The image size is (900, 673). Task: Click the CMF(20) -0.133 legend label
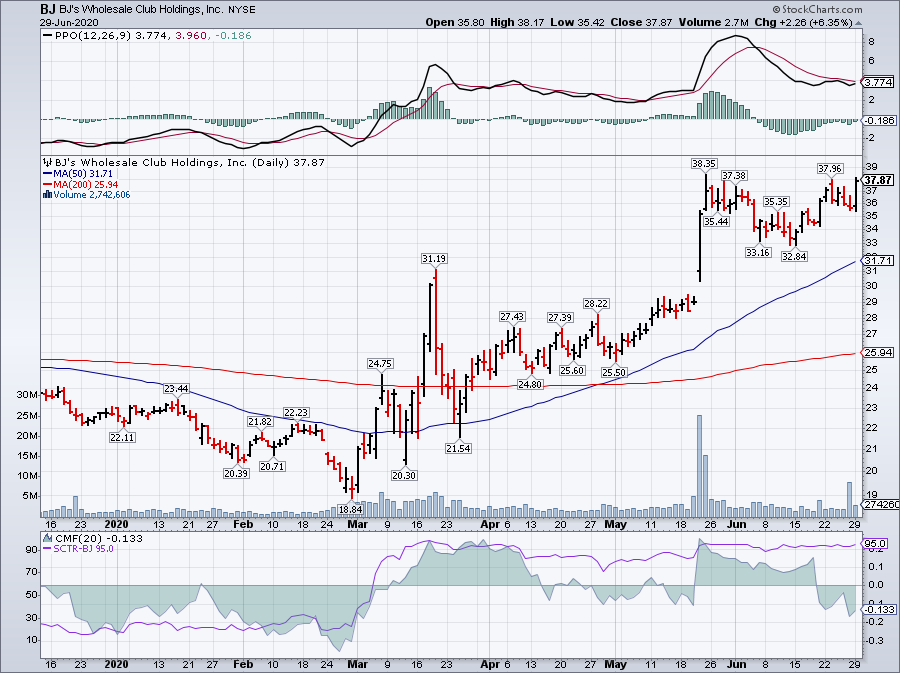[x=99, y=538]
